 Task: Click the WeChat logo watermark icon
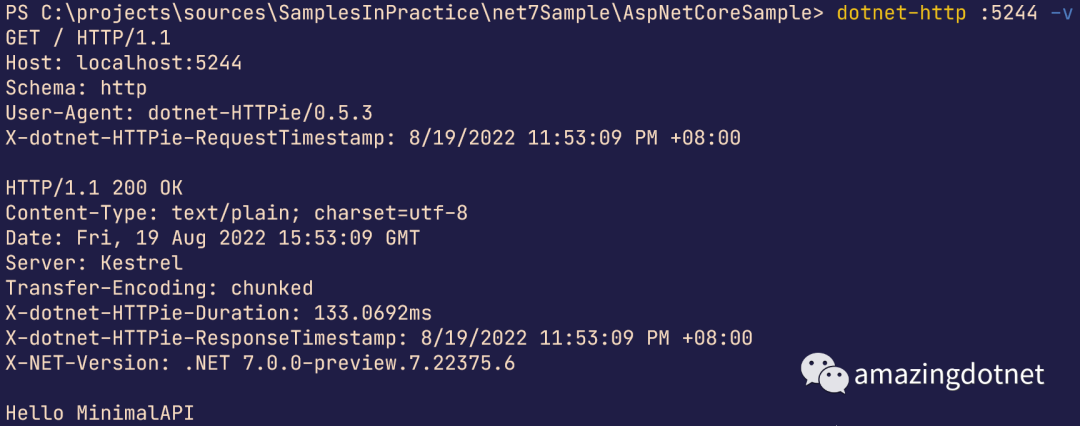pos(824,374)
